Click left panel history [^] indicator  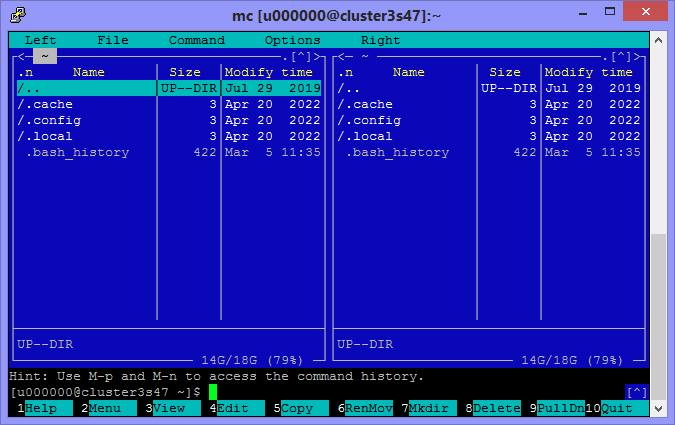pyautogui.click(x=304, y=57)
